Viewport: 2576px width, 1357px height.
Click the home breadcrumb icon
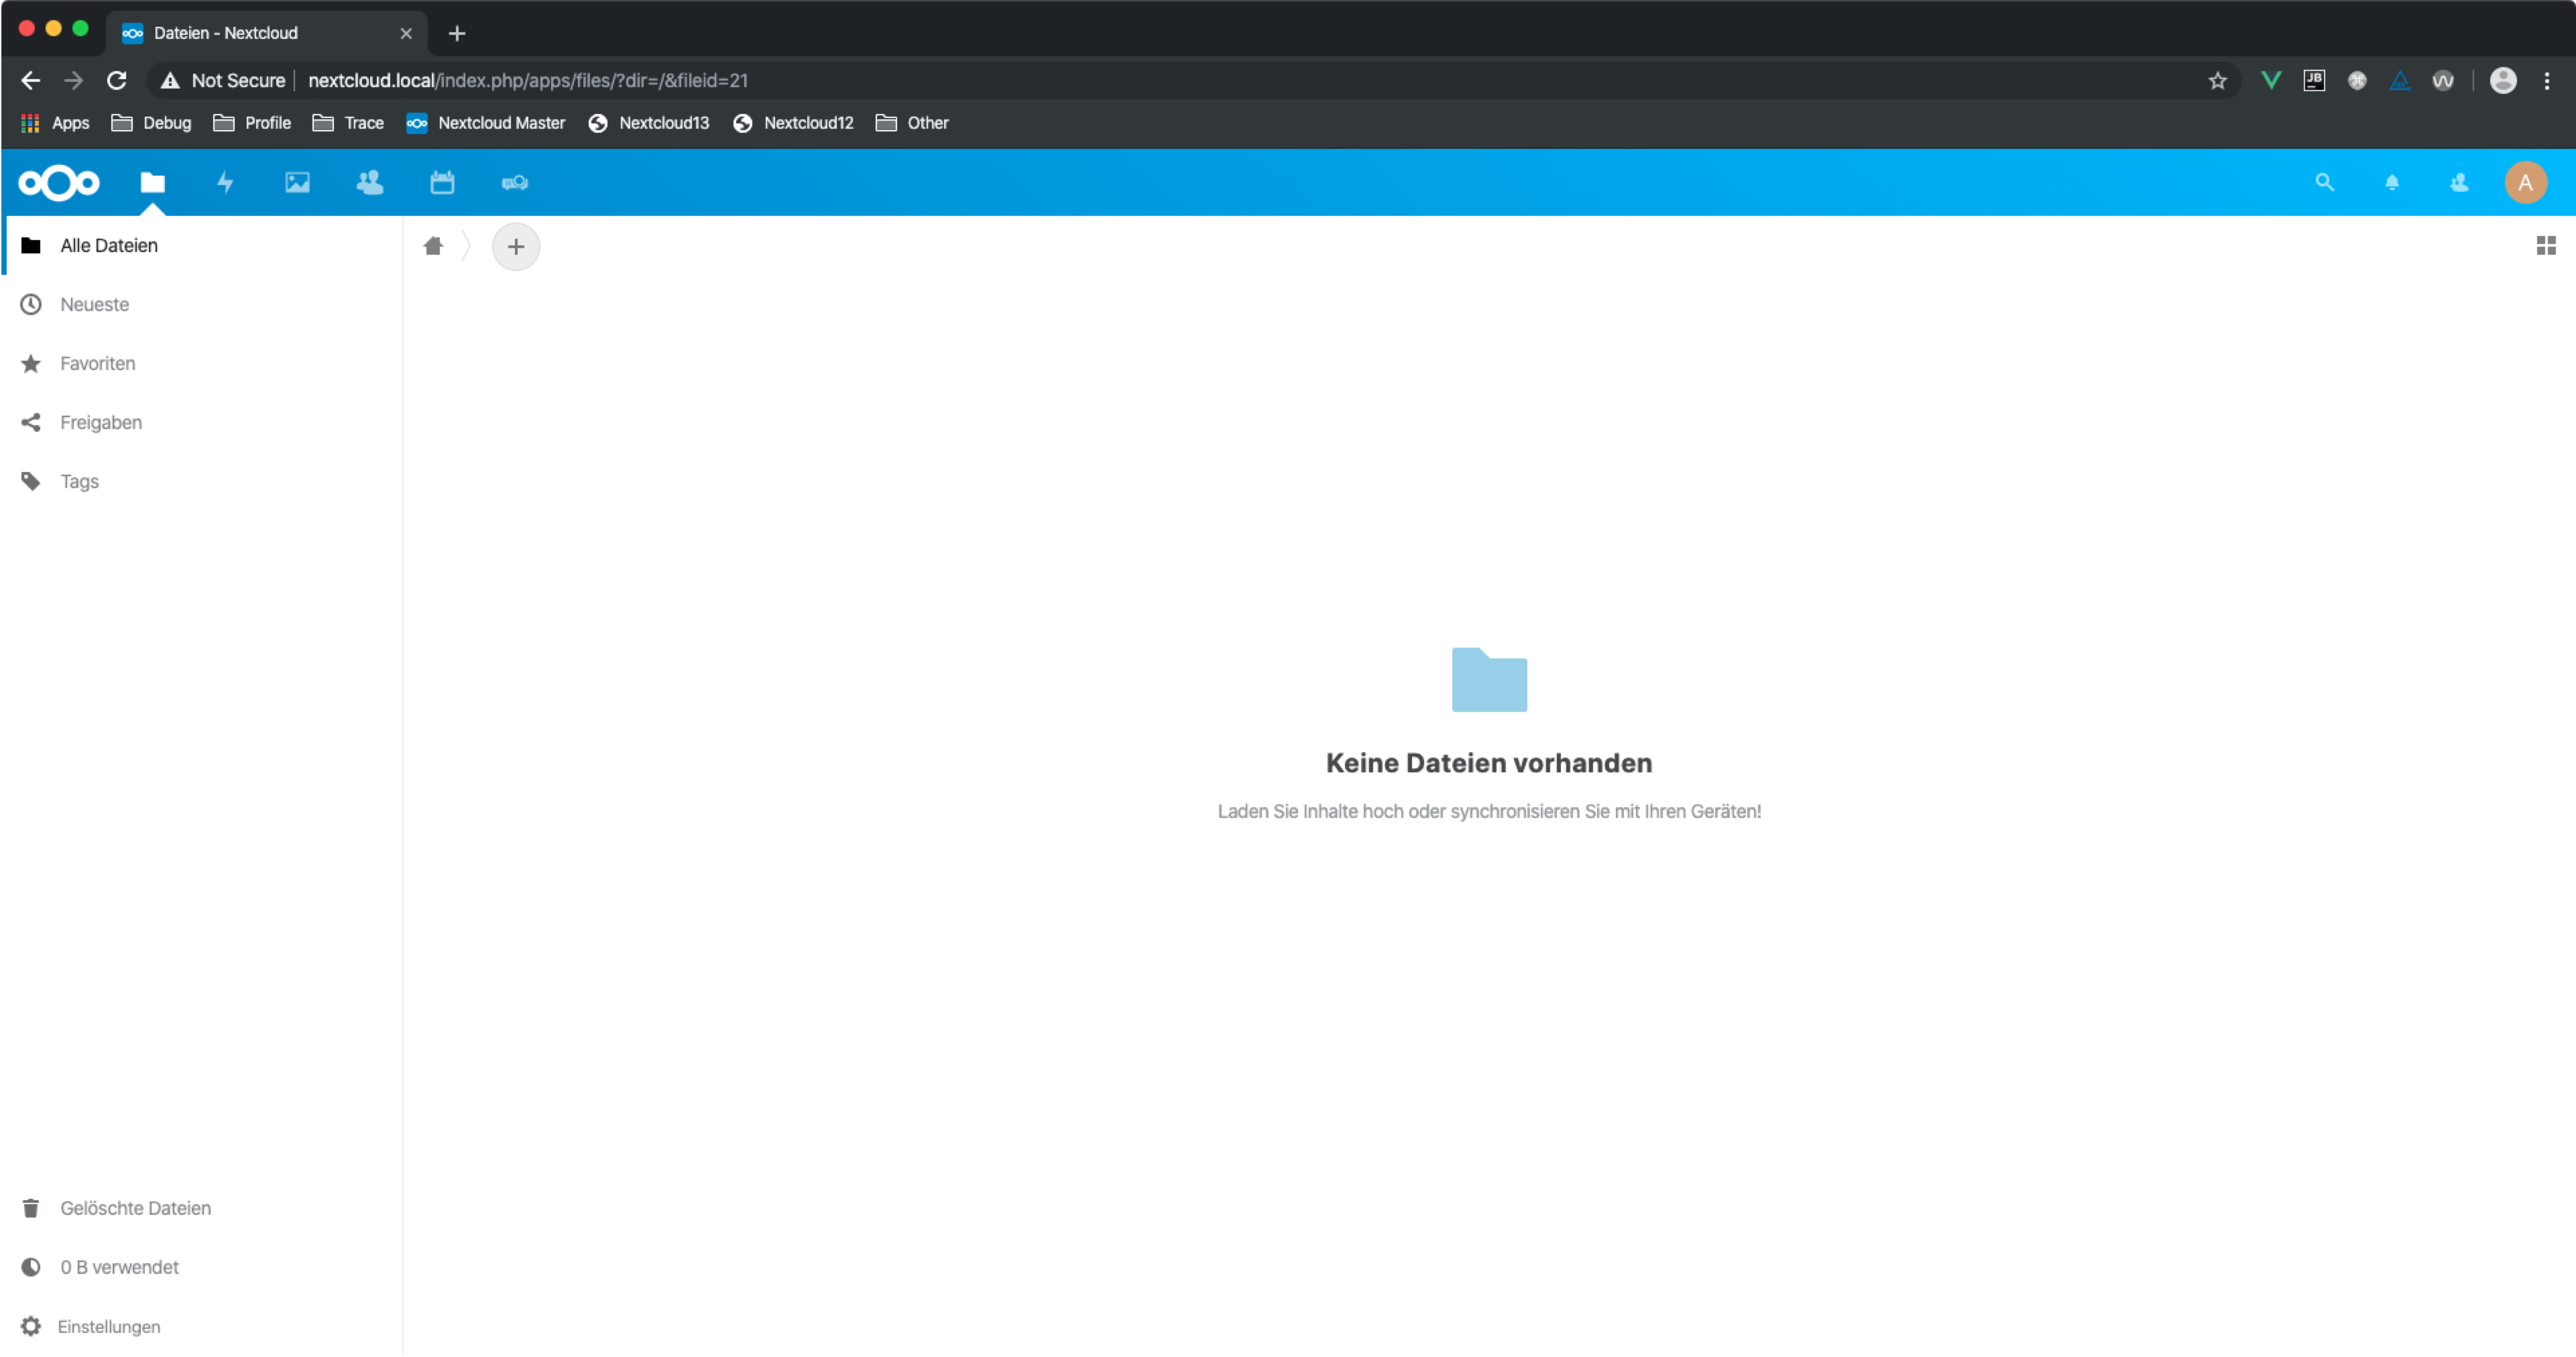433,246
